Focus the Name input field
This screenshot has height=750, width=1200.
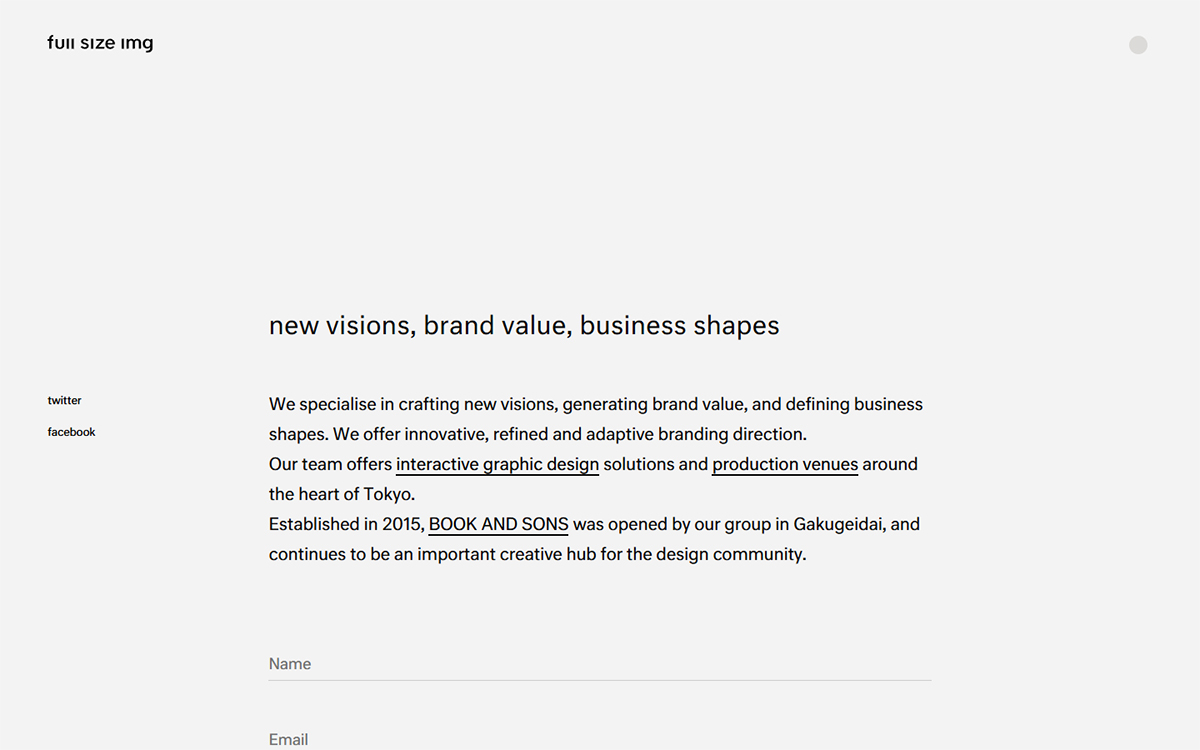click(x=600, y=664)
